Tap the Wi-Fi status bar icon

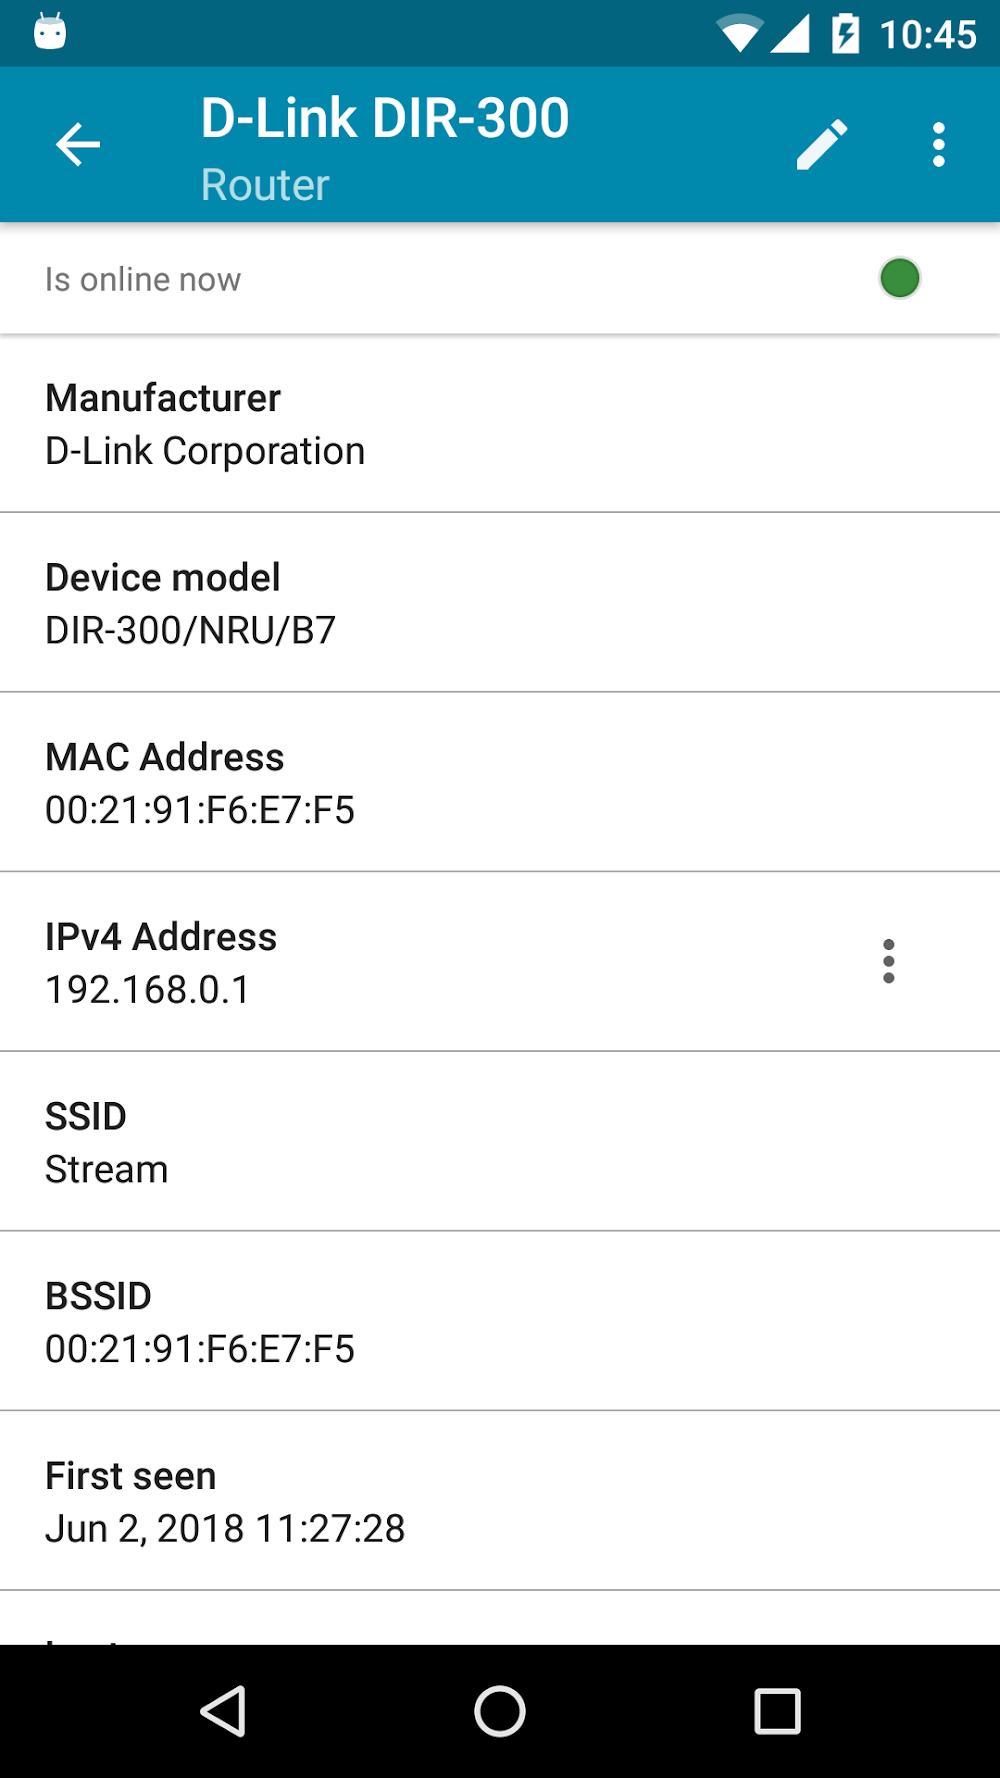click(739, 34)
